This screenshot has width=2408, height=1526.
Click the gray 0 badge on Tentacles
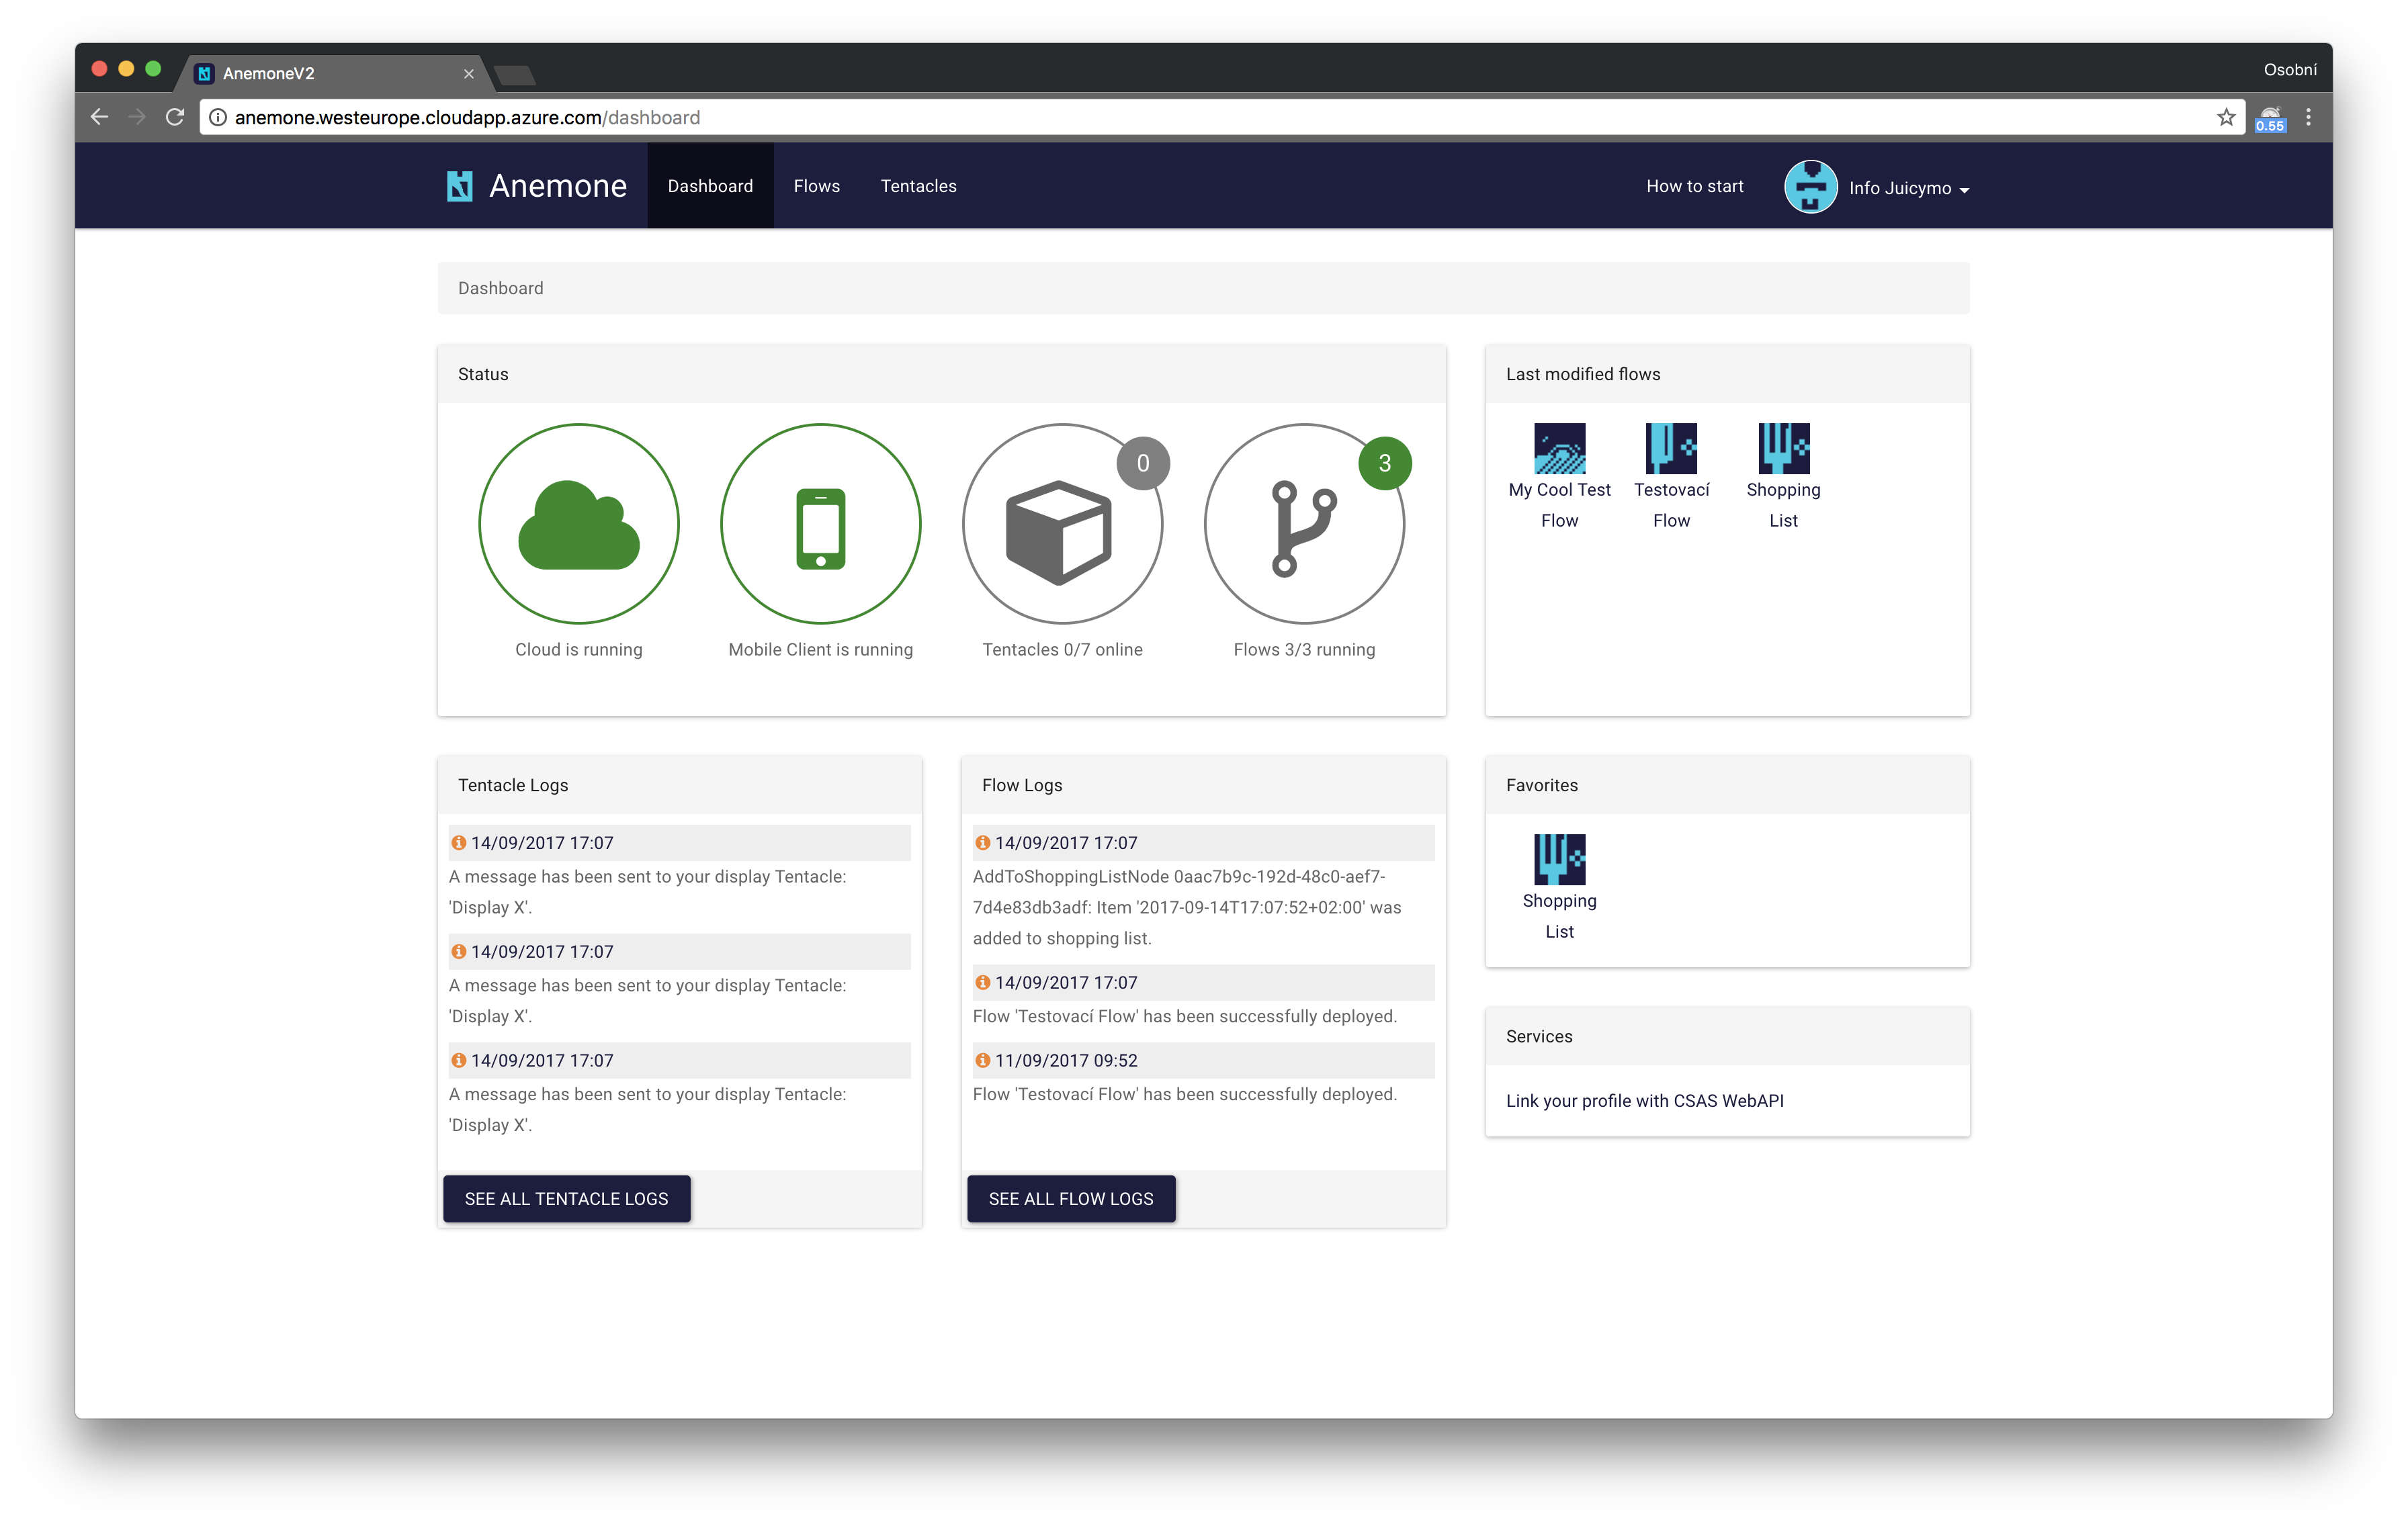pos(1143,463)
